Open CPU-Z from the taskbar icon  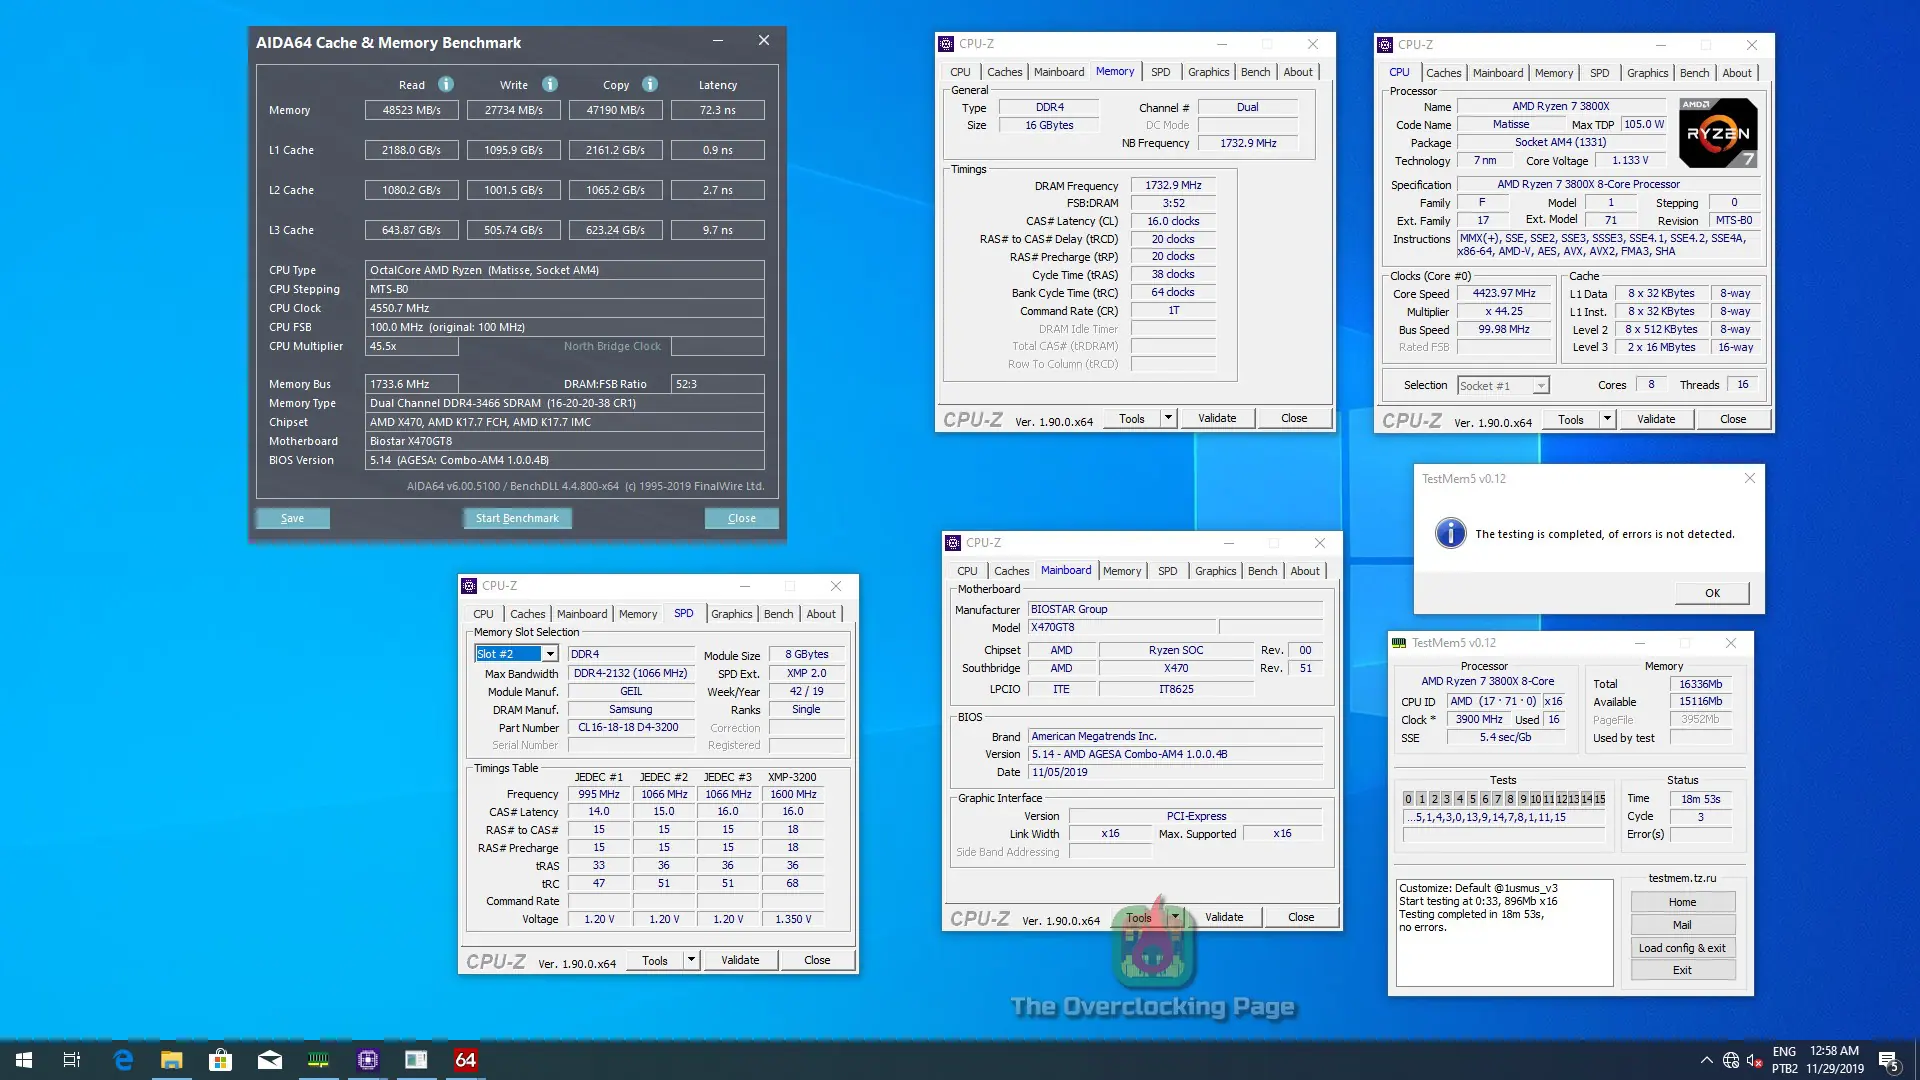[x=368, y=1060]
